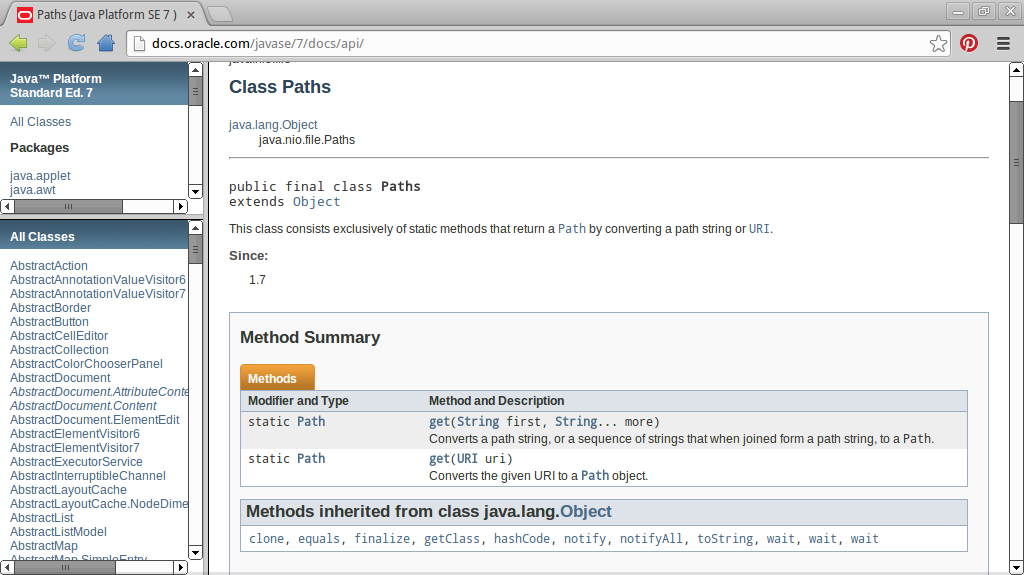The image size is (1024, 575).
Task: Click Path return type in first method row
Action: [311, 421]
